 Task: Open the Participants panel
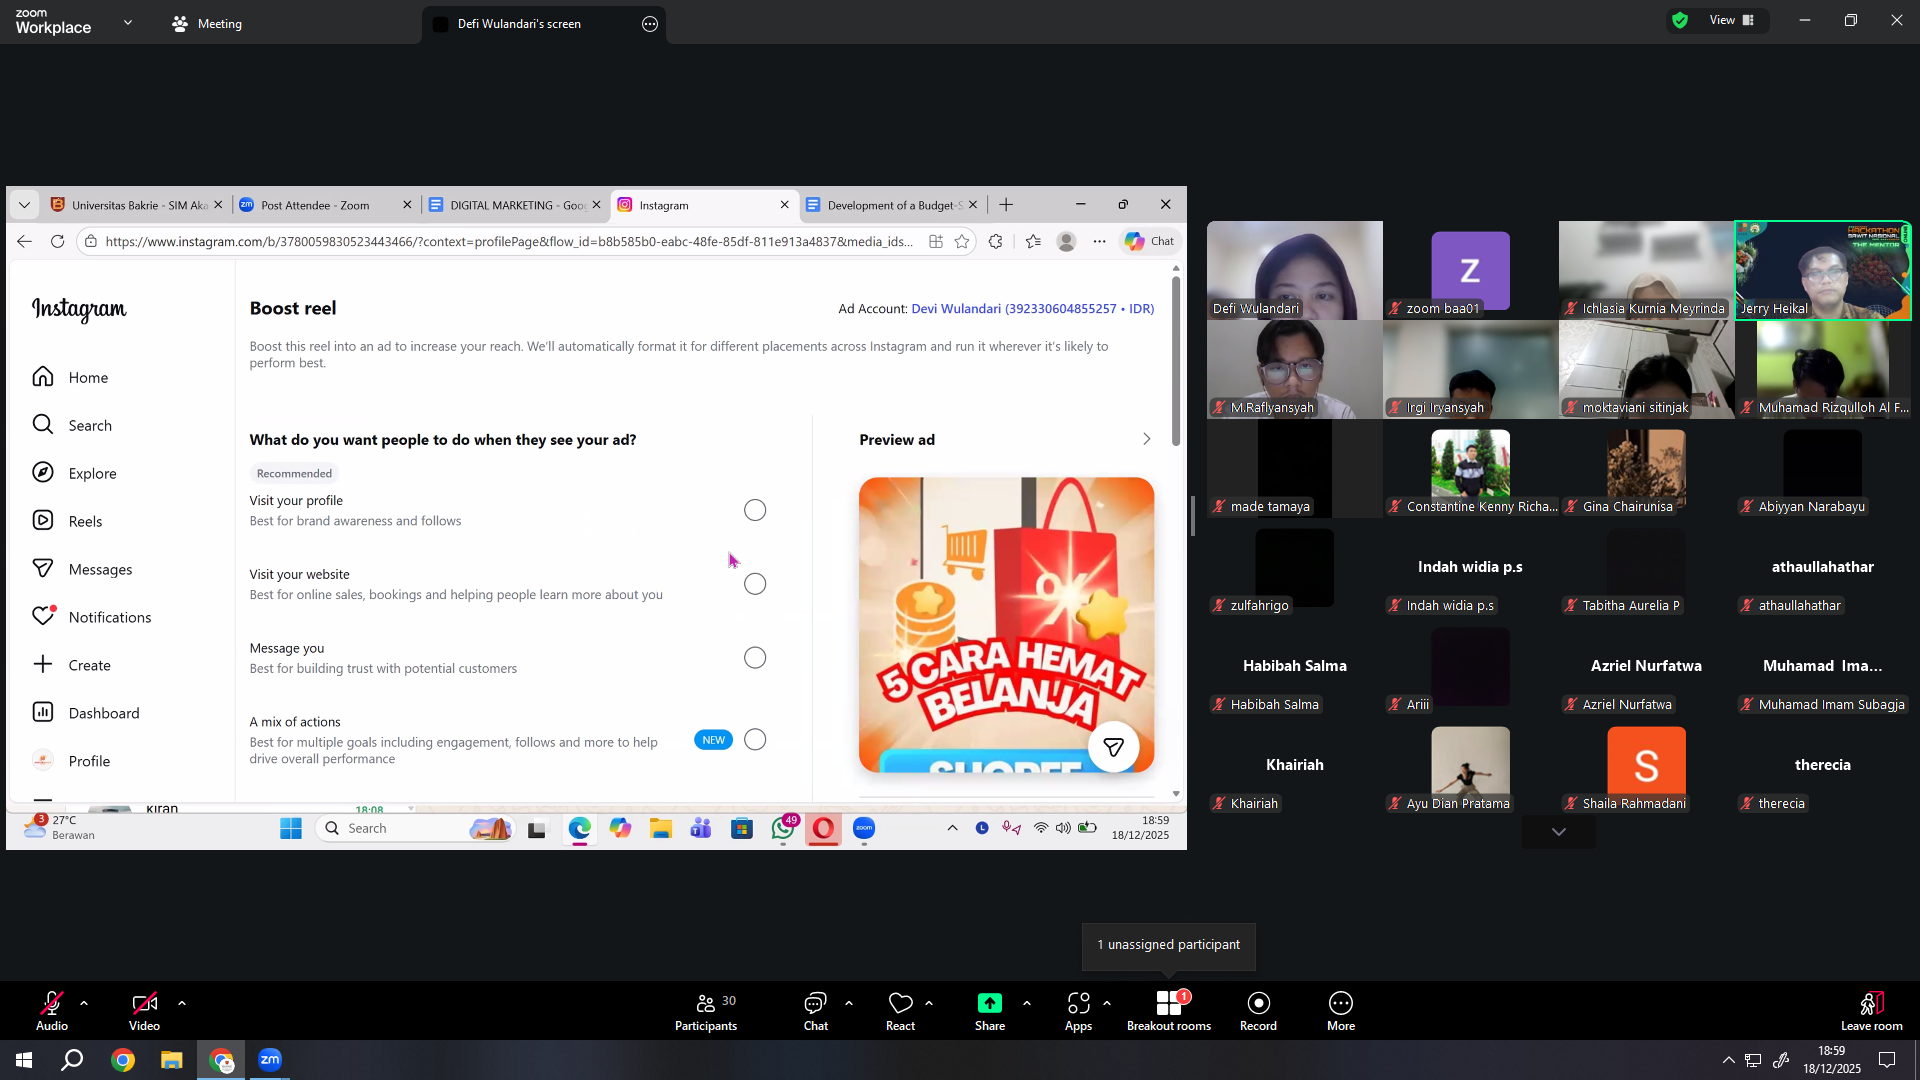706,1010
